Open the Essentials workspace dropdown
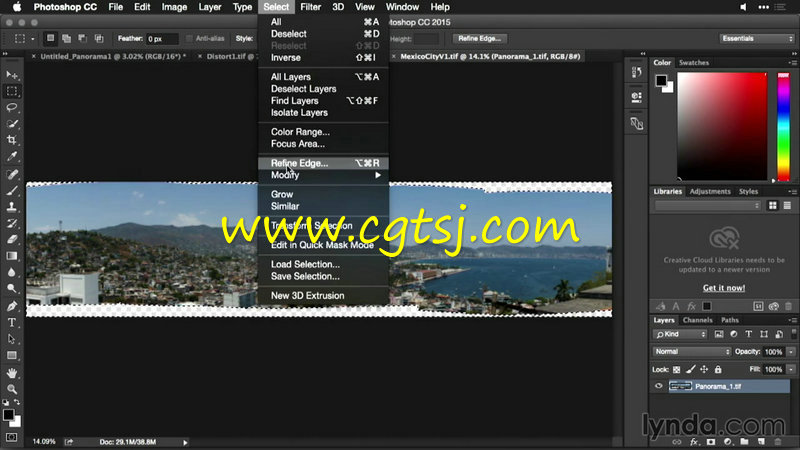This screenshot has width=800, height=450. pyautogui.click(x=757, y=39)
